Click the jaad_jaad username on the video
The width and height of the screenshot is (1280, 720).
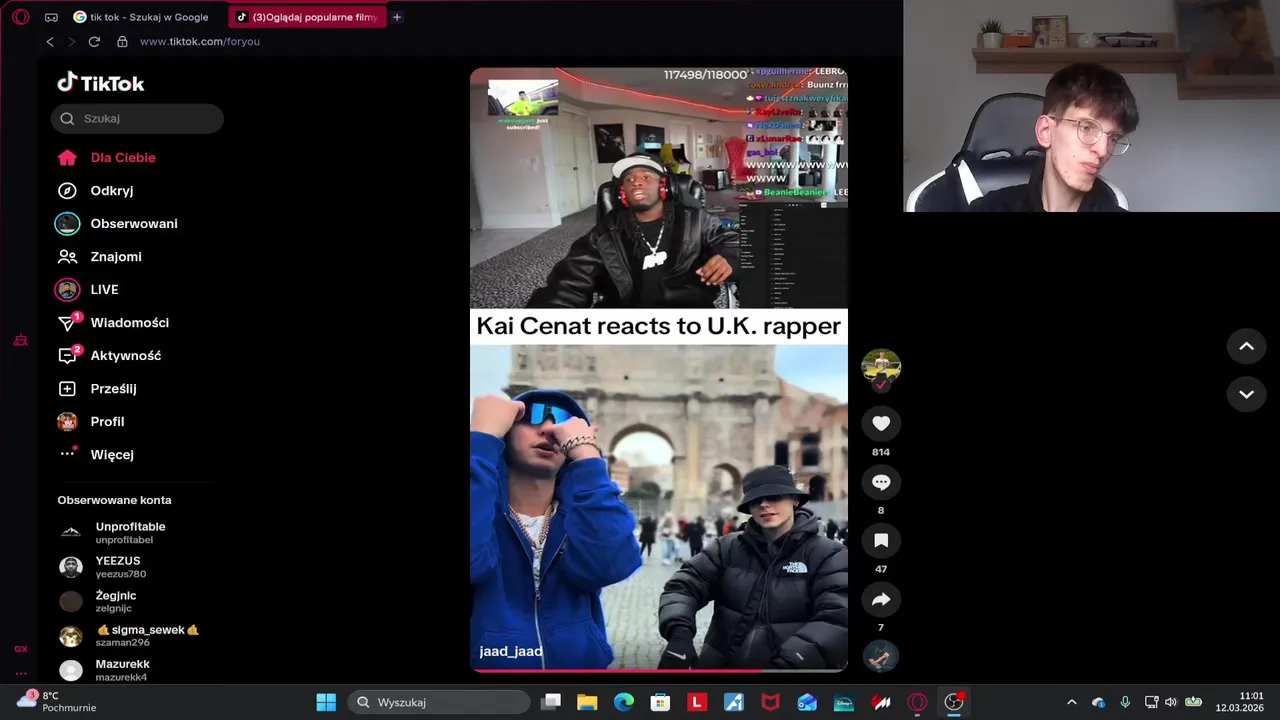(x=511, y=651)
